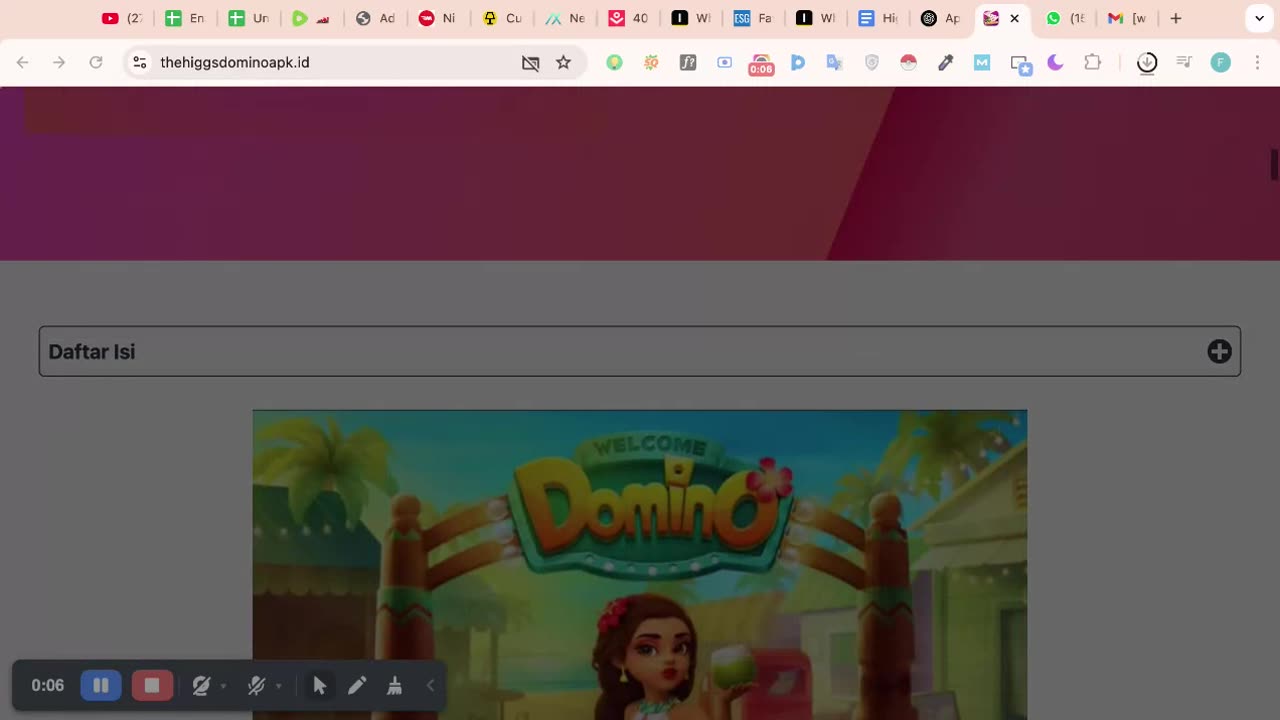Open the Domino welcome banner image
This screenshot has width=1280, height=720.
(x=640, y=565)
